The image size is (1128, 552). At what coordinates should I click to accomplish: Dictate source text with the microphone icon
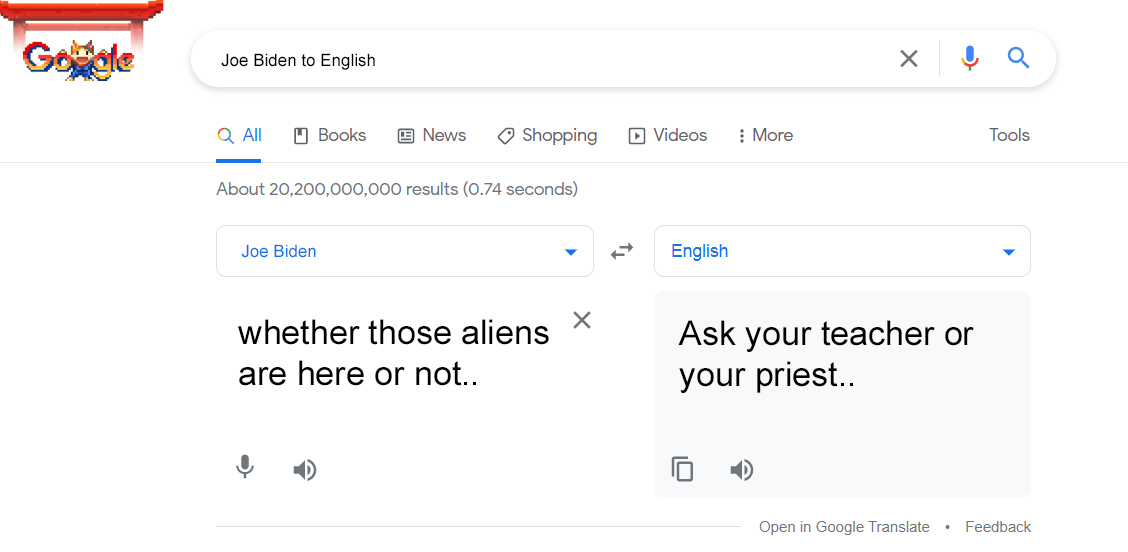click(245, 468)
